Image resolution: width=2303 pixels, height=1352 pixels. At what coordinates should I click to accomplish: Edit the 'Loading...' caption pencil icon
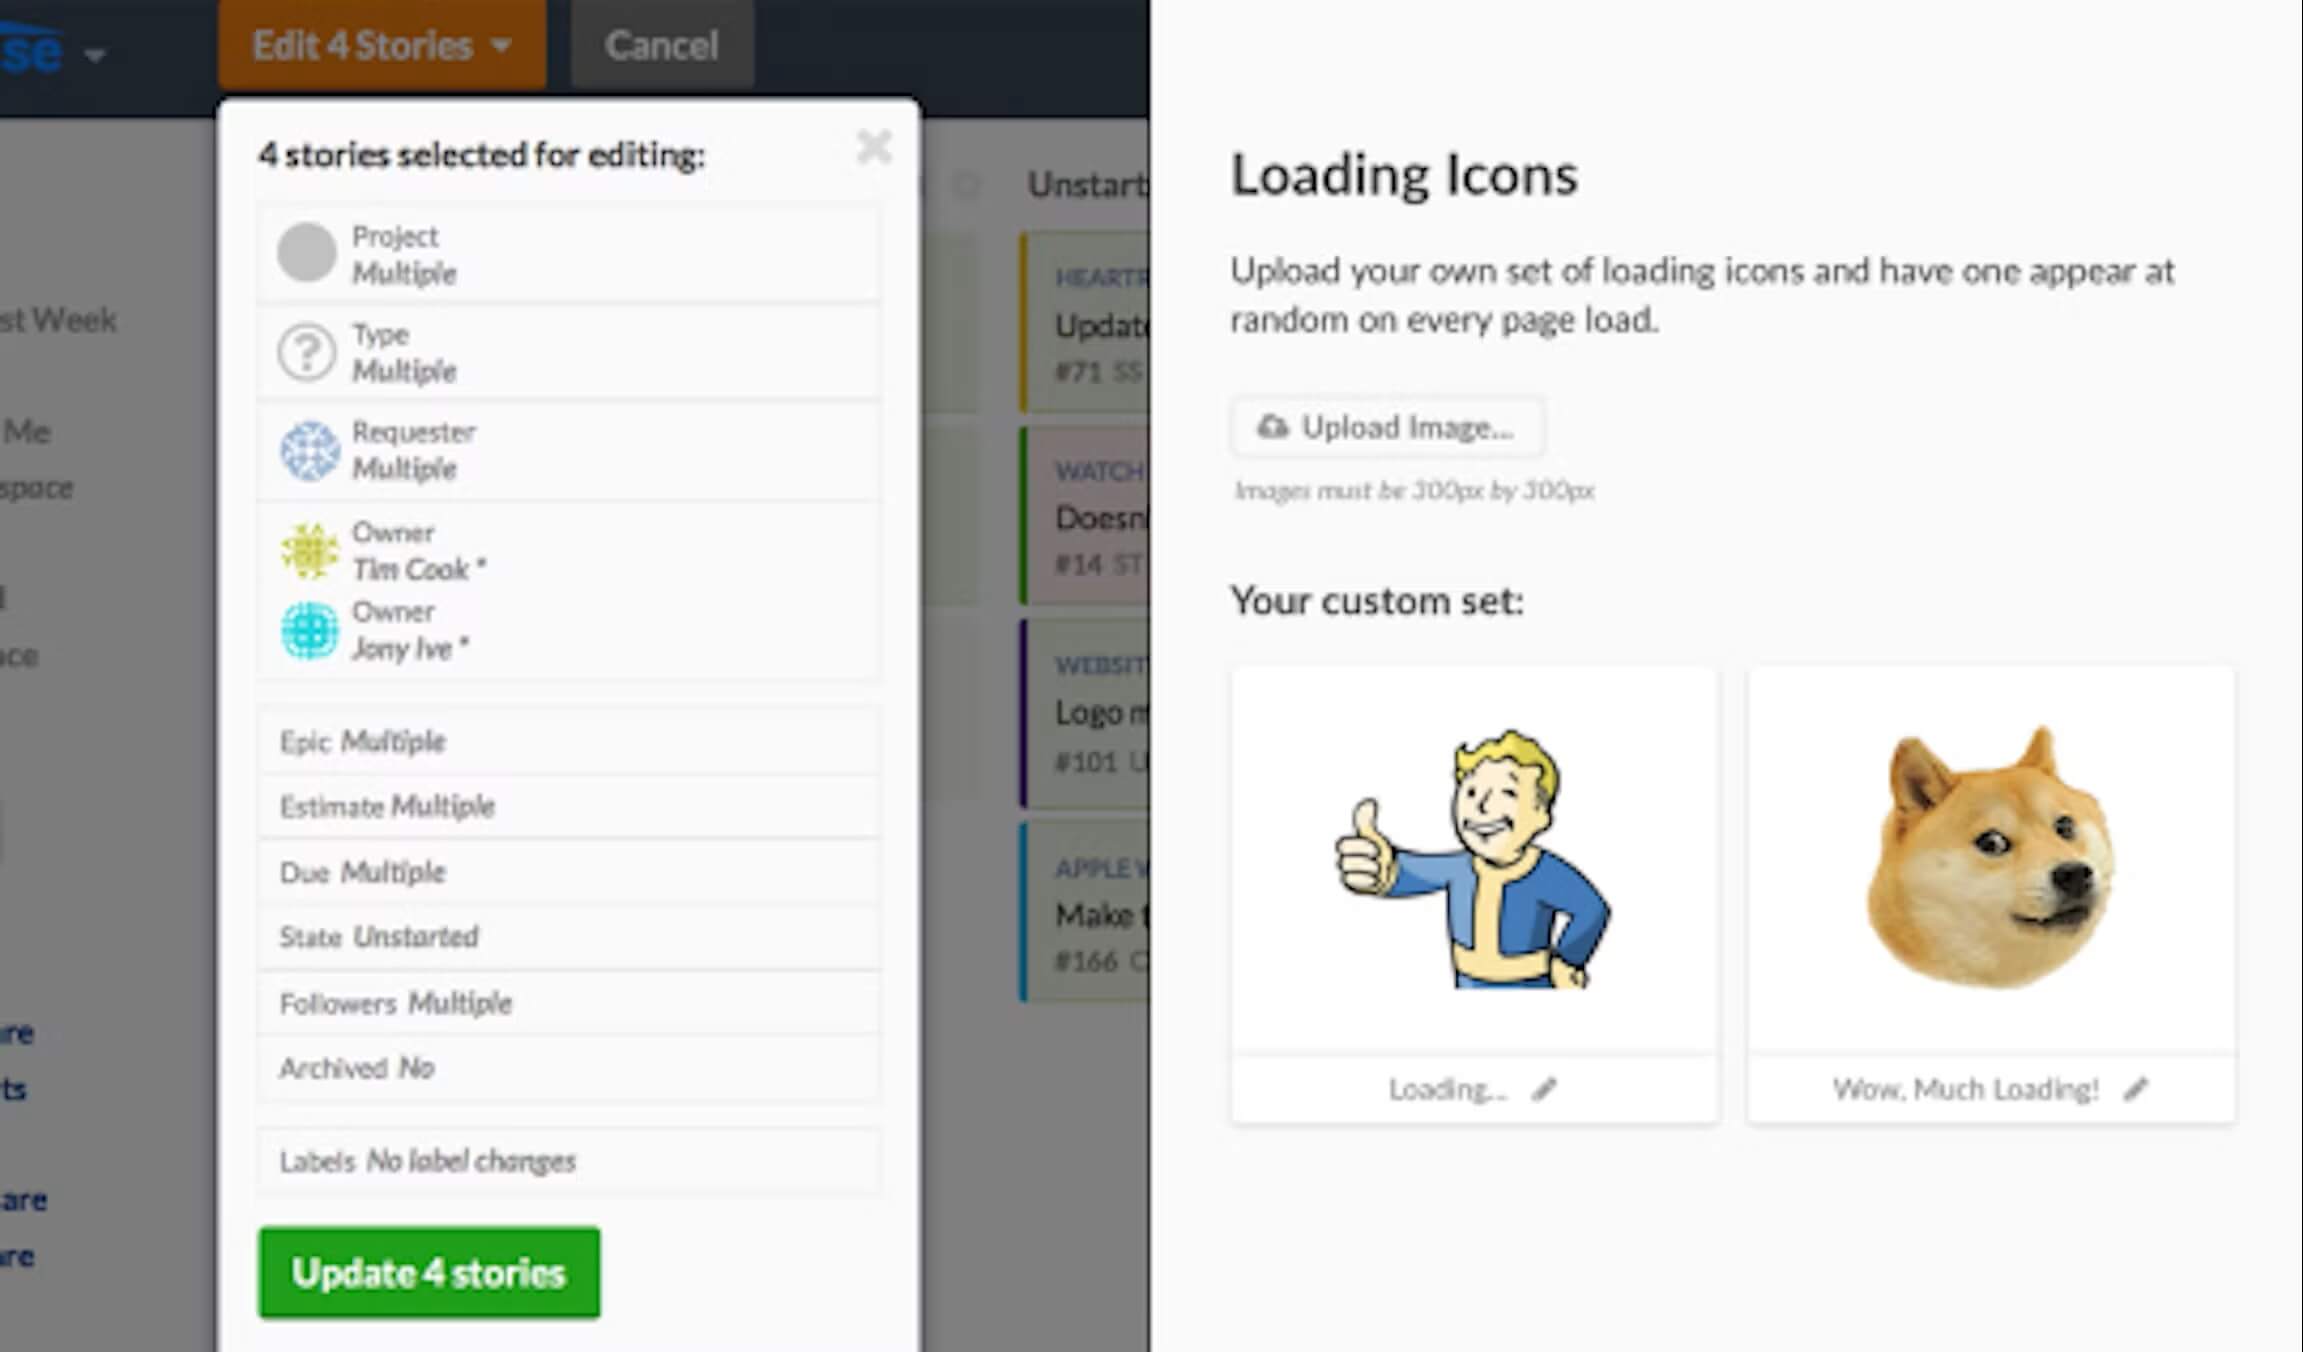tap(1544, 1089)
